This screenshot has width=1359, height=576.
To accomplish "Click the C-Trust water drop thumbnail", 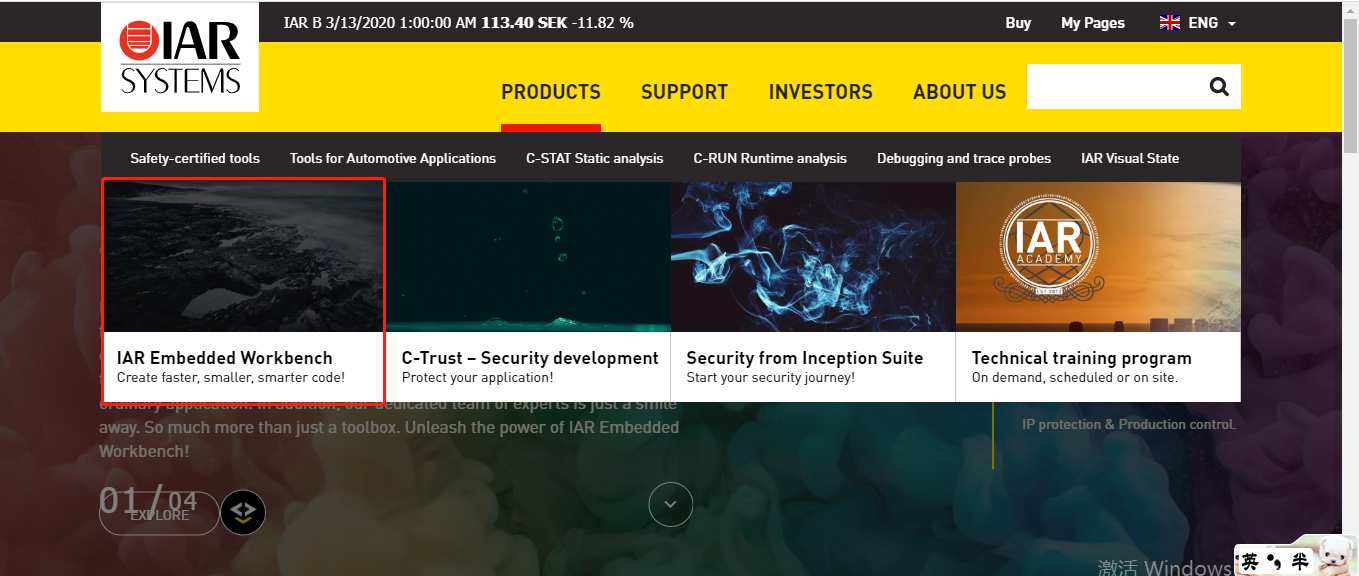I will tap(528, 256).
